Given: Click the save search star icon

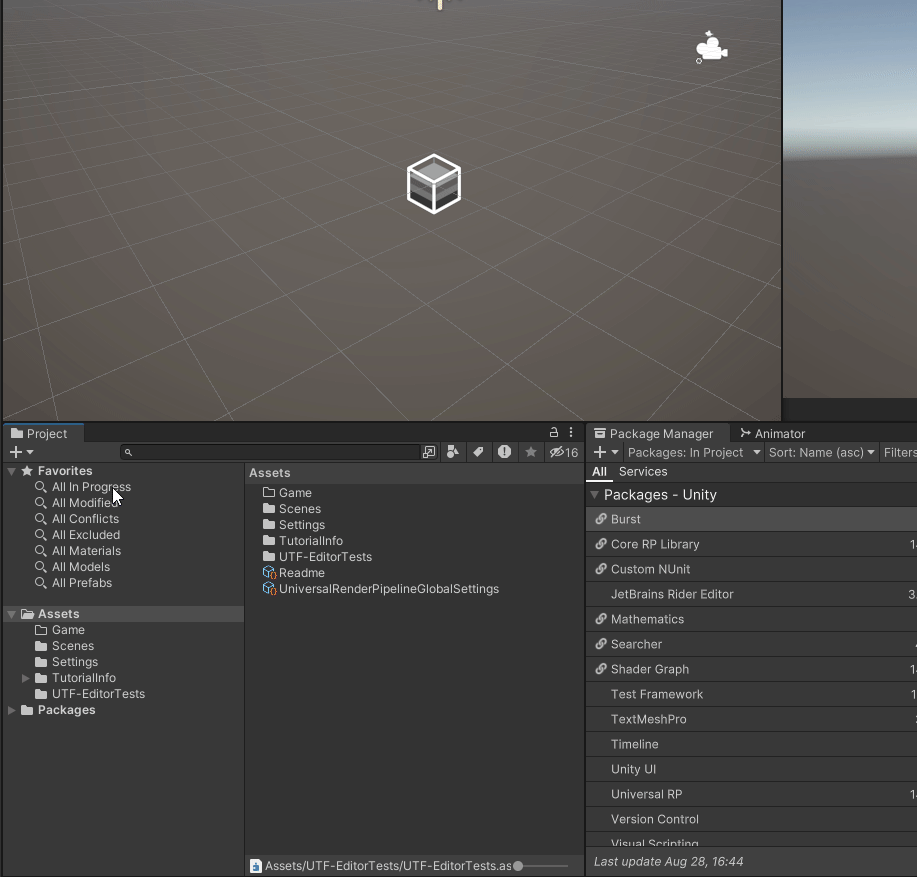Looking at the screenshot, I should [x=531, y=452].
